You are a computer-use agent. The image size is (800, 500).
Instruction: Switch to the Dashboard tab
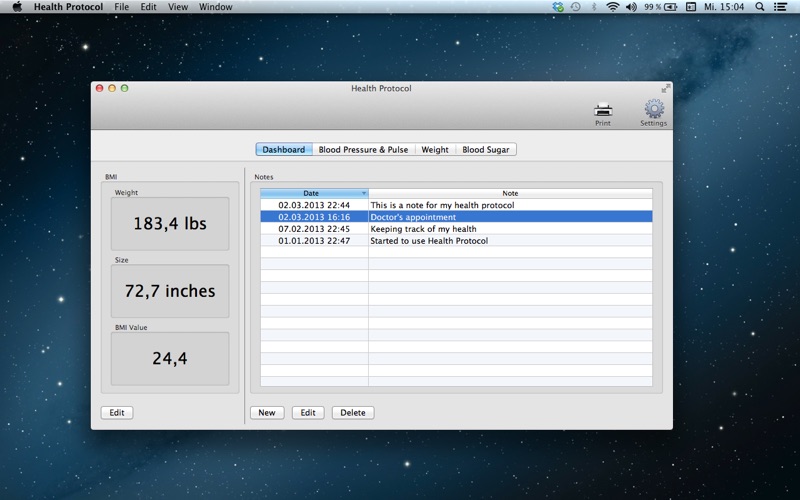[284, 149]
